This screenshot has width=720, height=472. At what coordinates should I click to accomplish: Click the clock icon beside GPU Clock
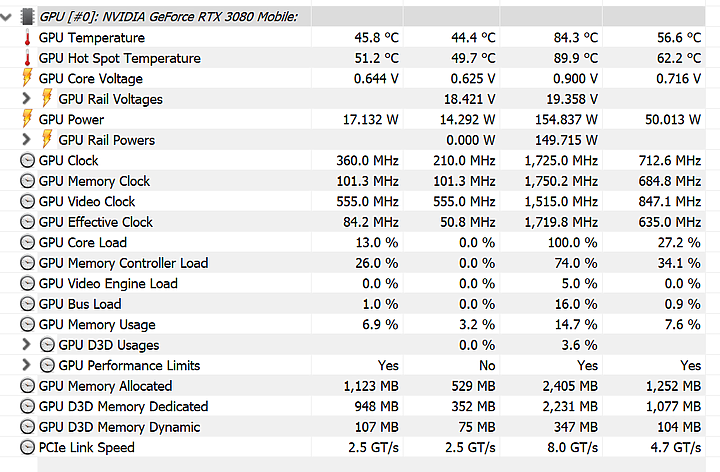tap(27, 161)
